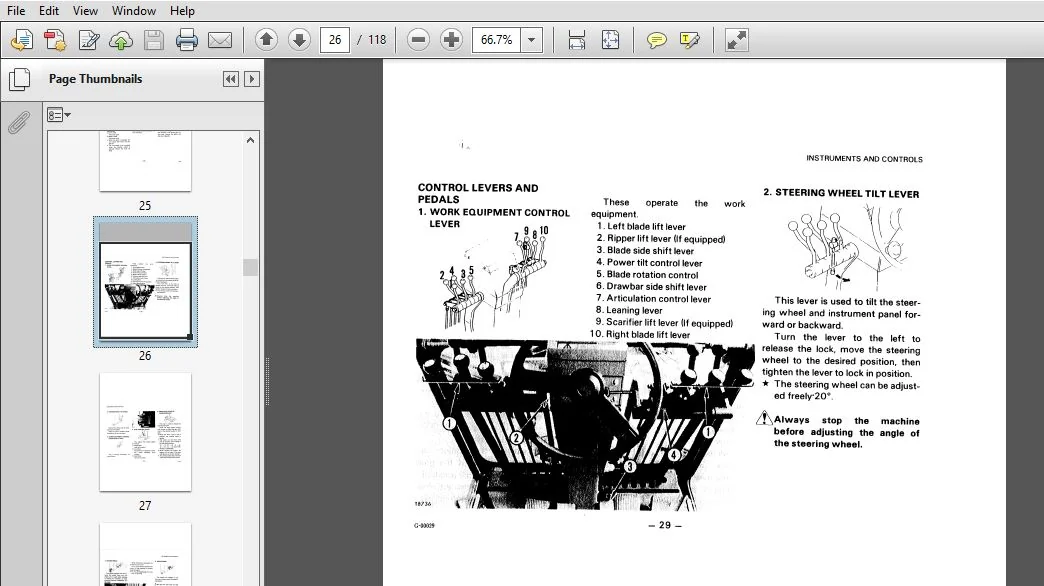Click the scrolling mode page icon

[577, 40]
